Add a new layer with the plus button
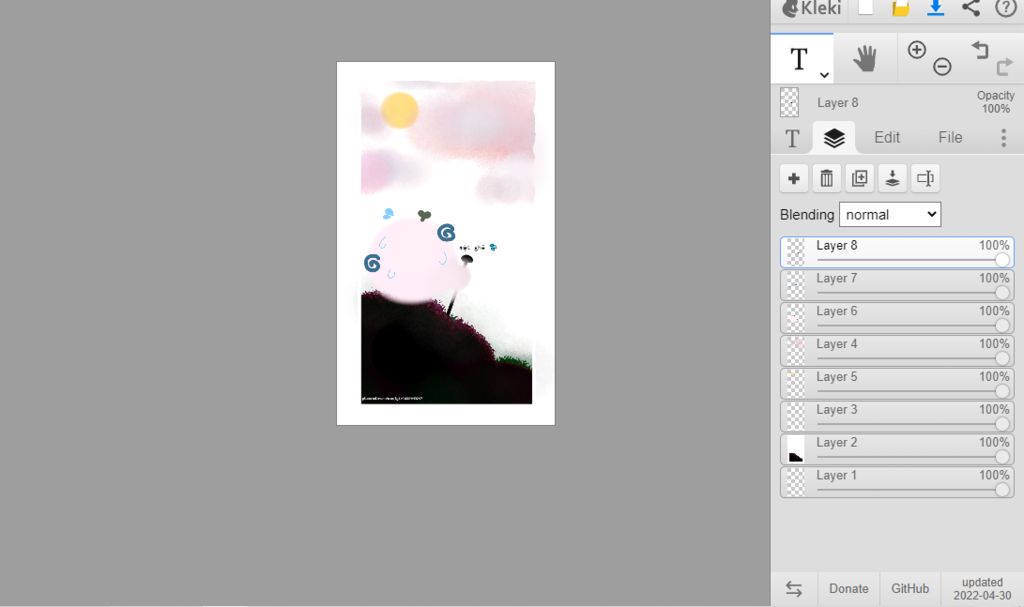 pyautogui.click(x=794, y=178)
